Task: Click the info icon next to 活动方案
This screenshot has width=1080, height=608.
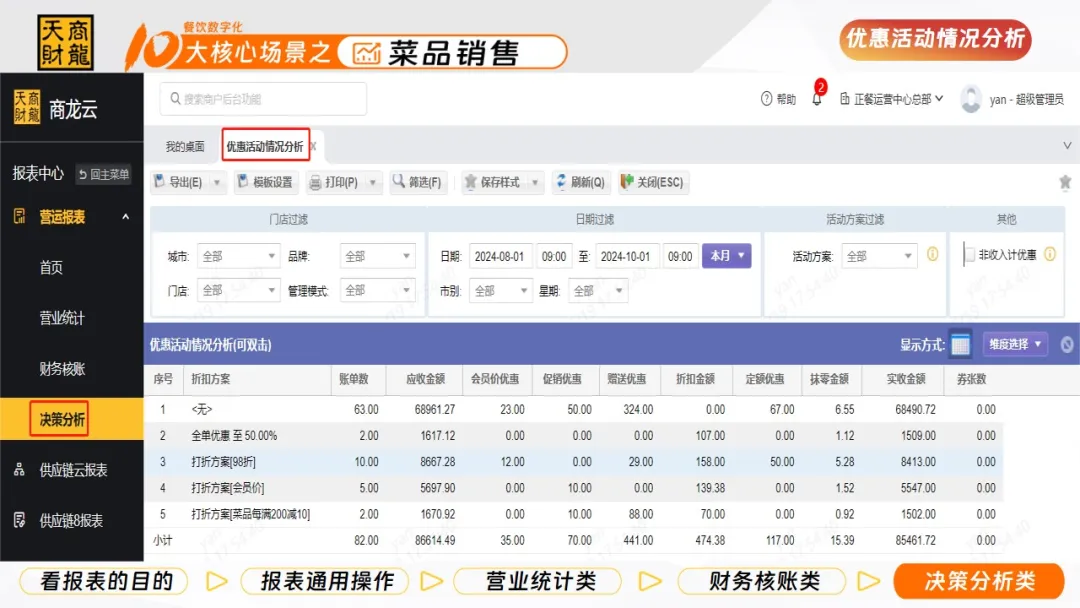Action: 933,255
